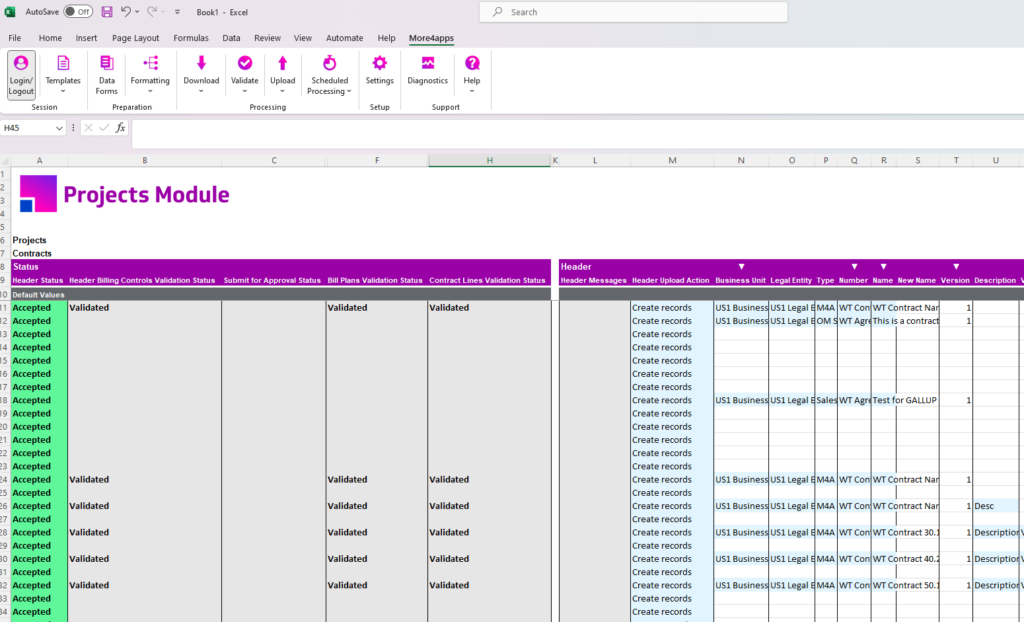Open the Version column filter arrow
Viewport: 1024px width, 622px height.
click(x=956, y=267)
